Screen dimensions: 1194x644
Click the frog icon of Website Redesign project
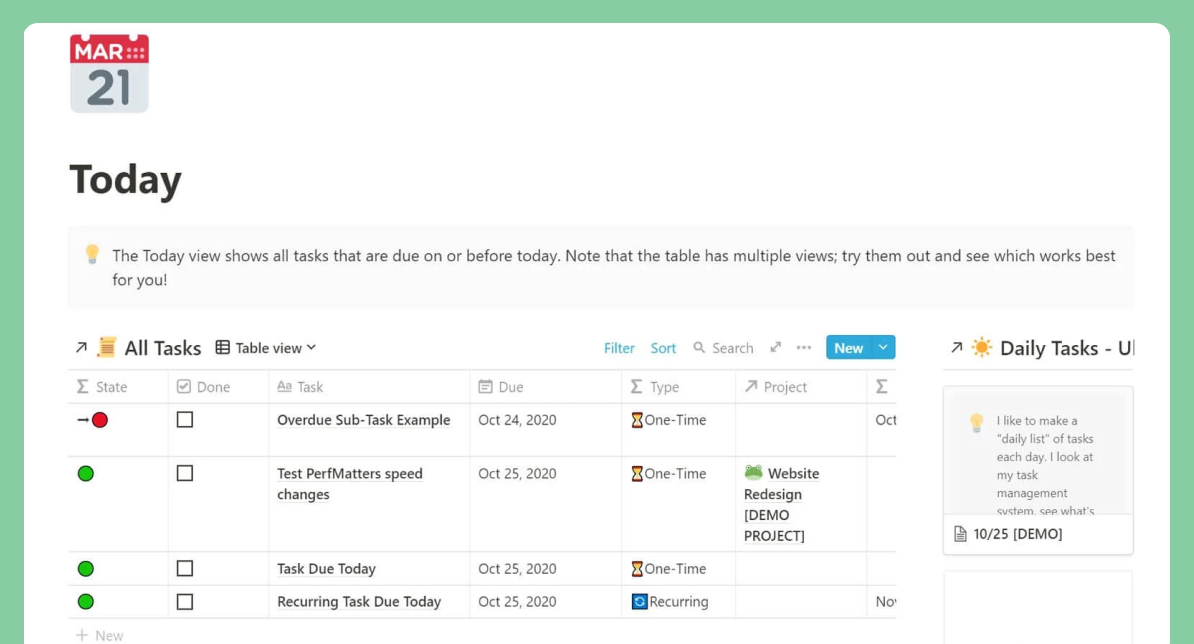[x=753, y=472]
